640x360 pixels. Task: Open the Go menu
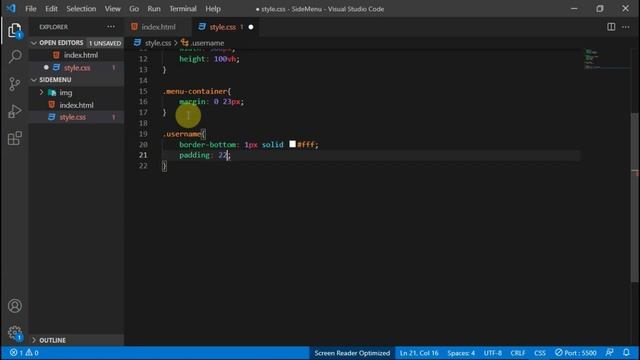[x=134, y=9]
